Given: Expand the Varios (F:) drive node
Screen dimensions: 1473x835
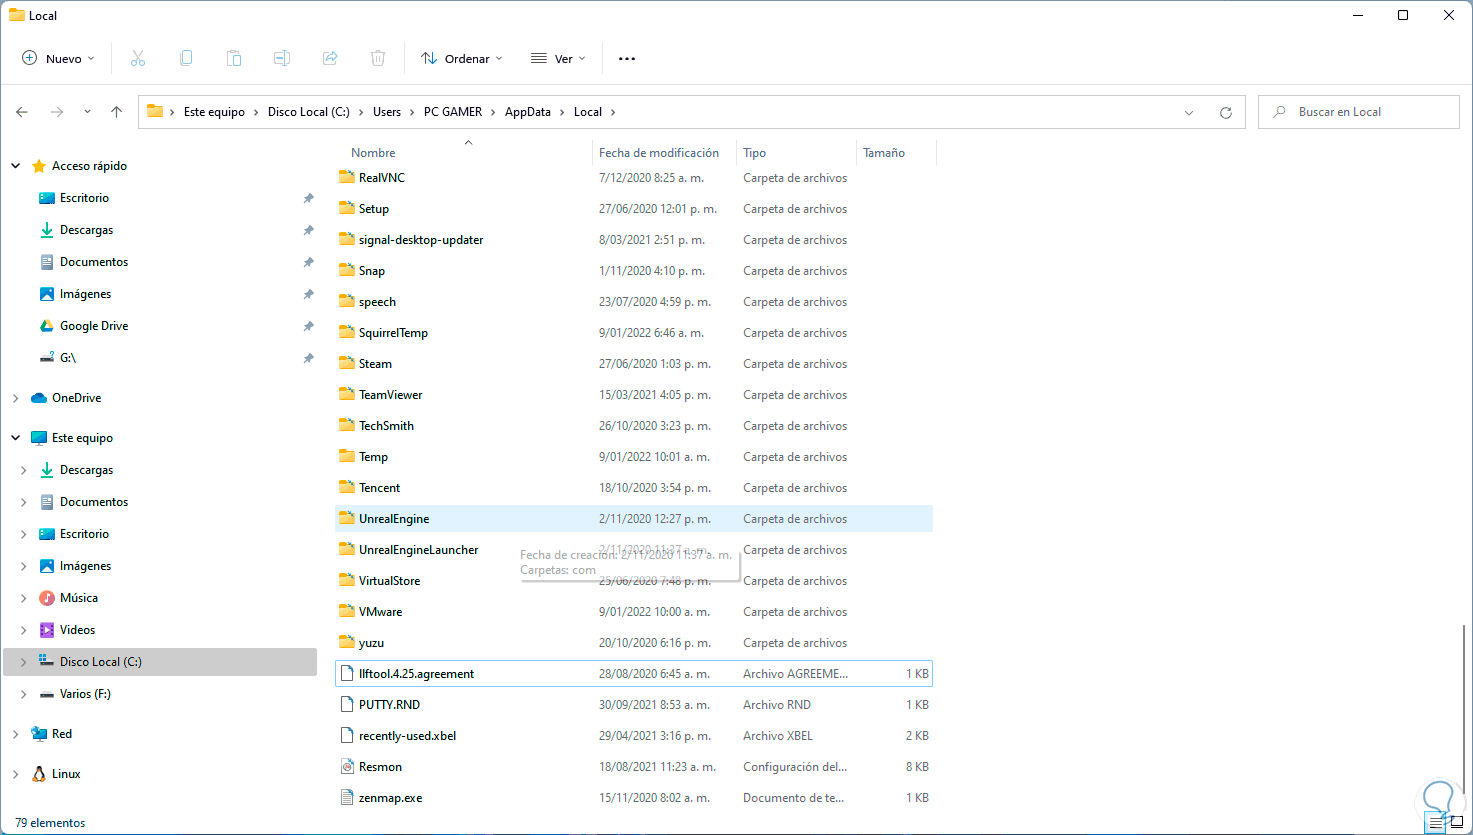Looking at the screenshot, I should 24,694.
